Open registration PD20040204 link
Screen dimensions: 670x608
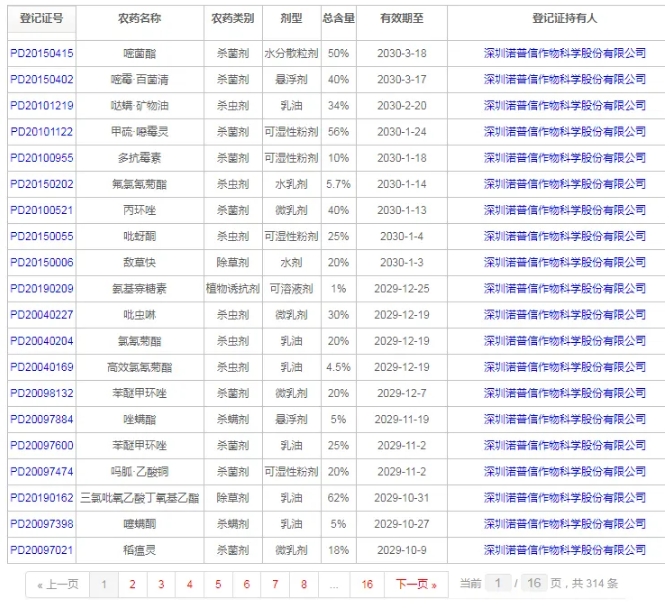42,341
